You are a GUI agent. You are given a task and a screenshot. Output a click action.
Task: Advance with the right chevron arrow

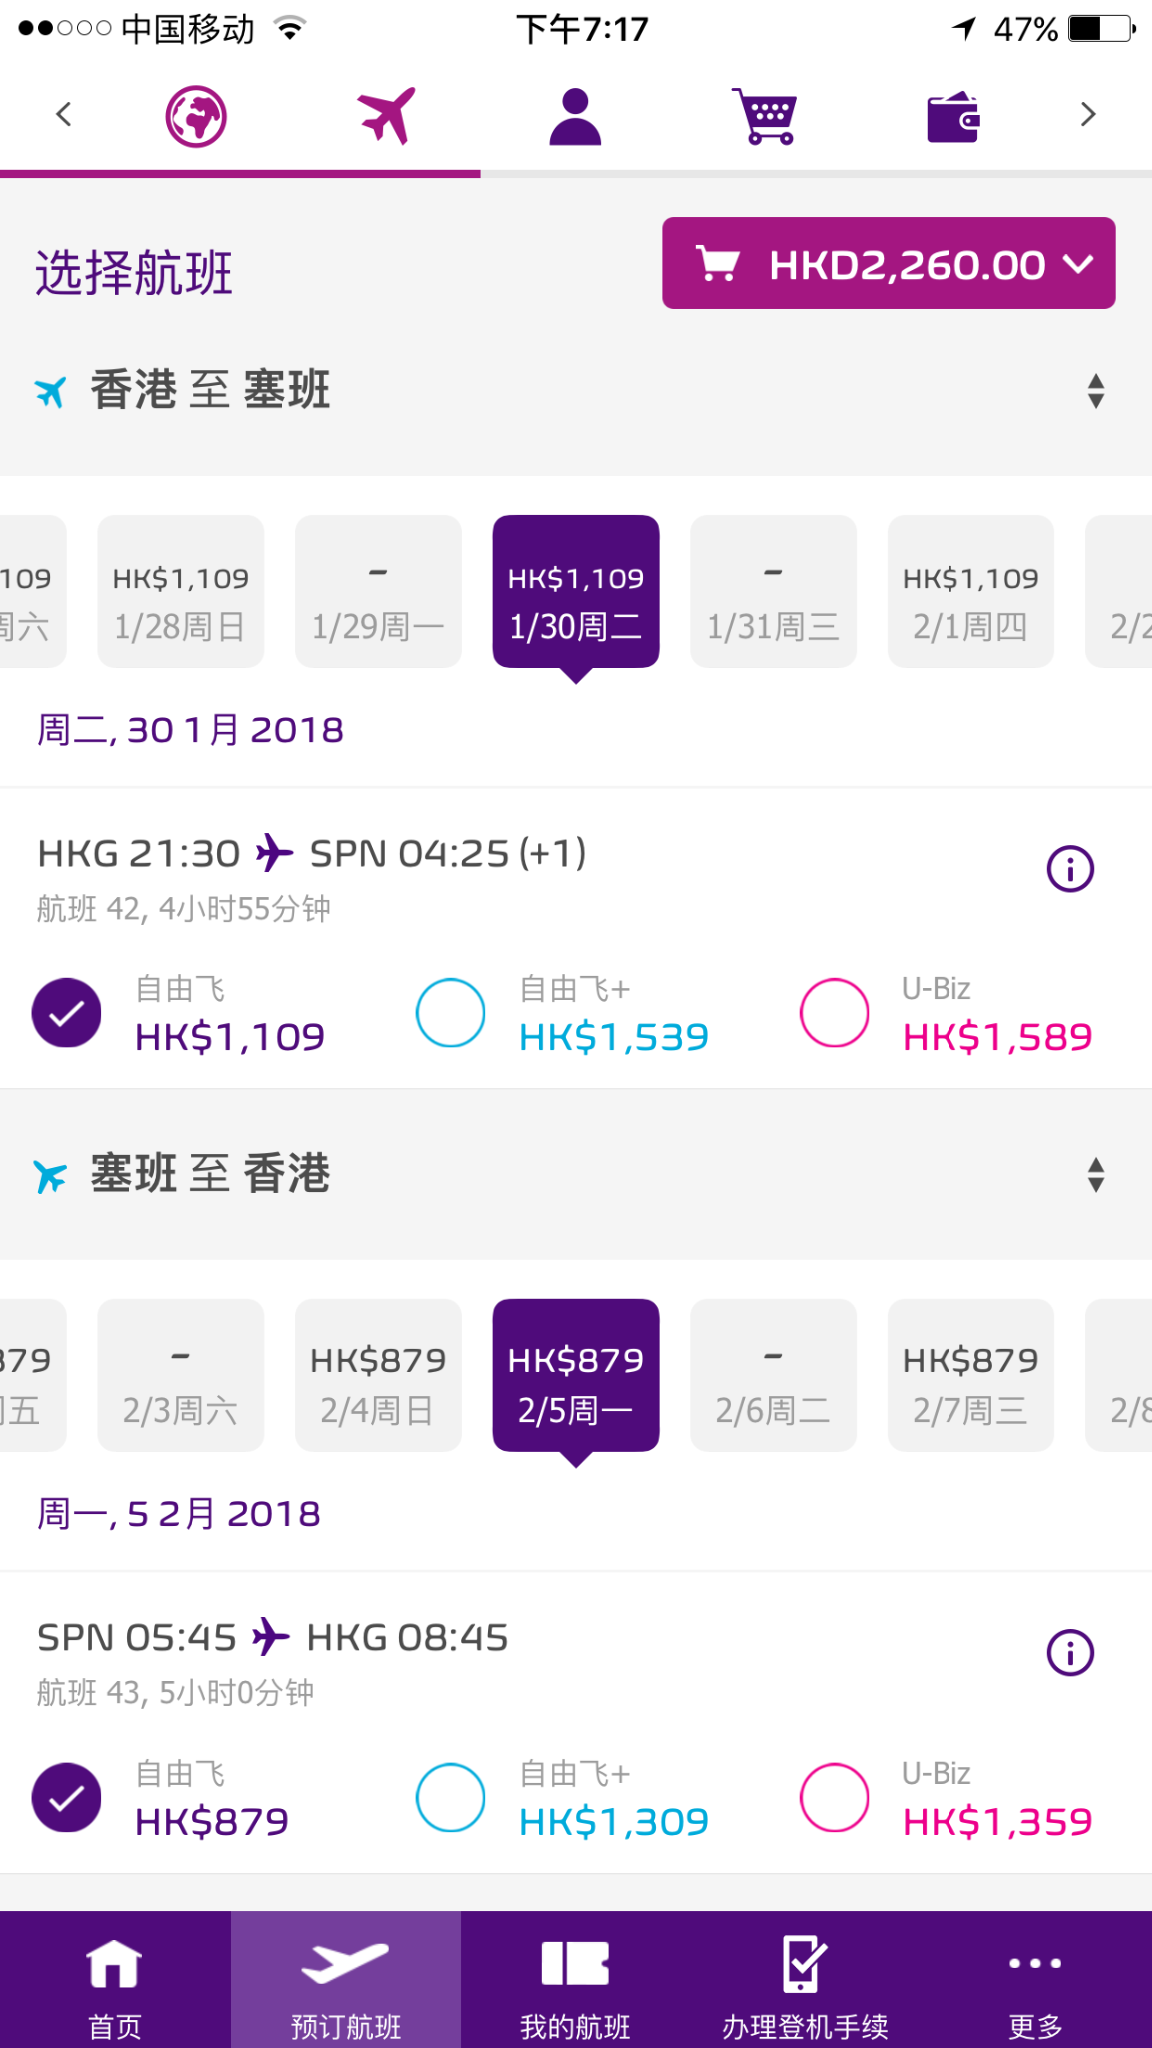pyautogui.click(x=1088, y=114)
